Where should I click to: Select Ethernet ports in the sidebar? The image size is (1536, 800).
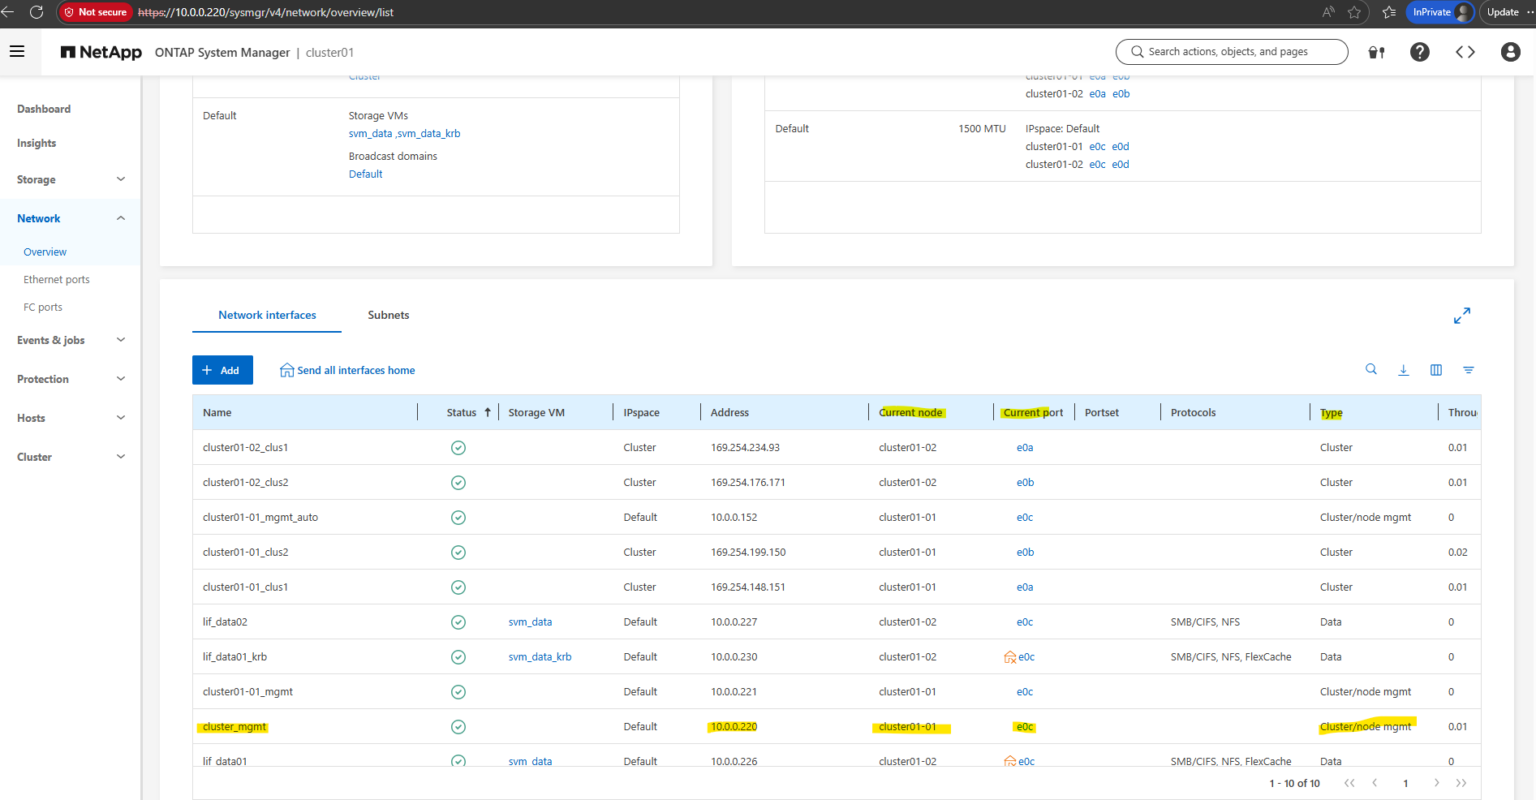[56, 279]
